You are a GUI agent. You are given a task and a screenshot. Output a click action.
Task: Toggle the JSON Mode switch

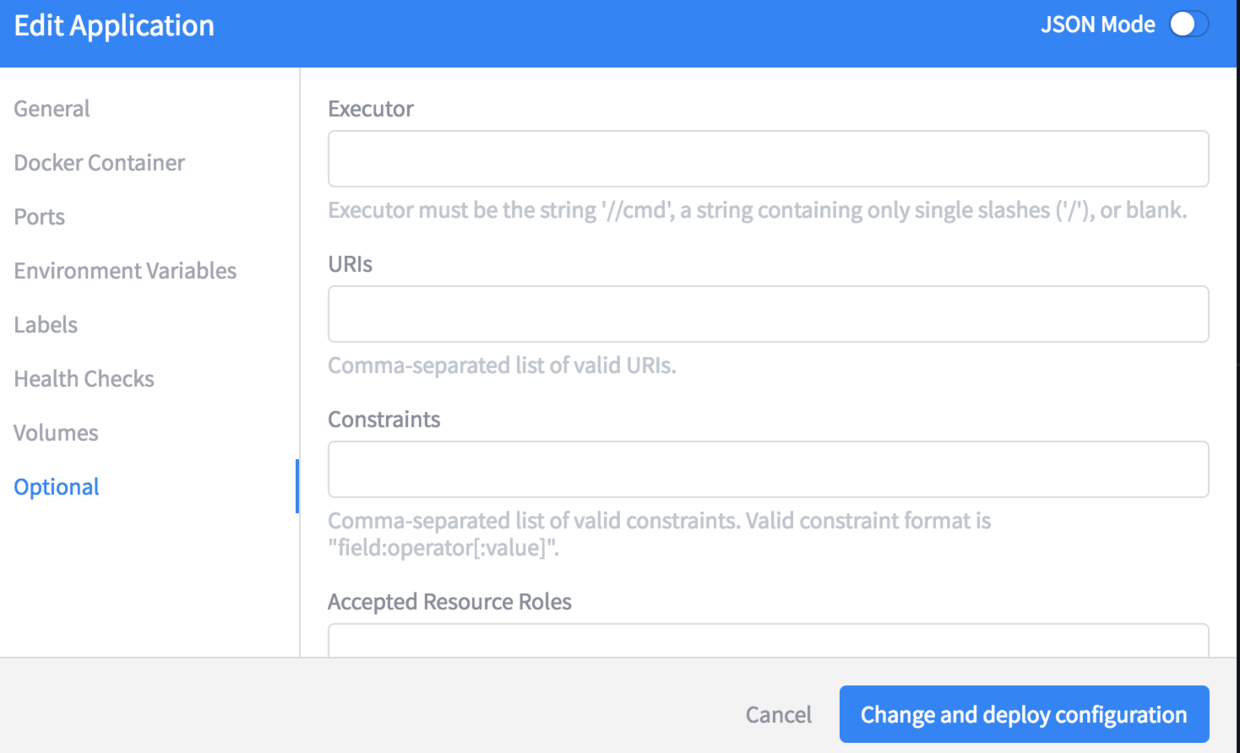point(1188,25)
